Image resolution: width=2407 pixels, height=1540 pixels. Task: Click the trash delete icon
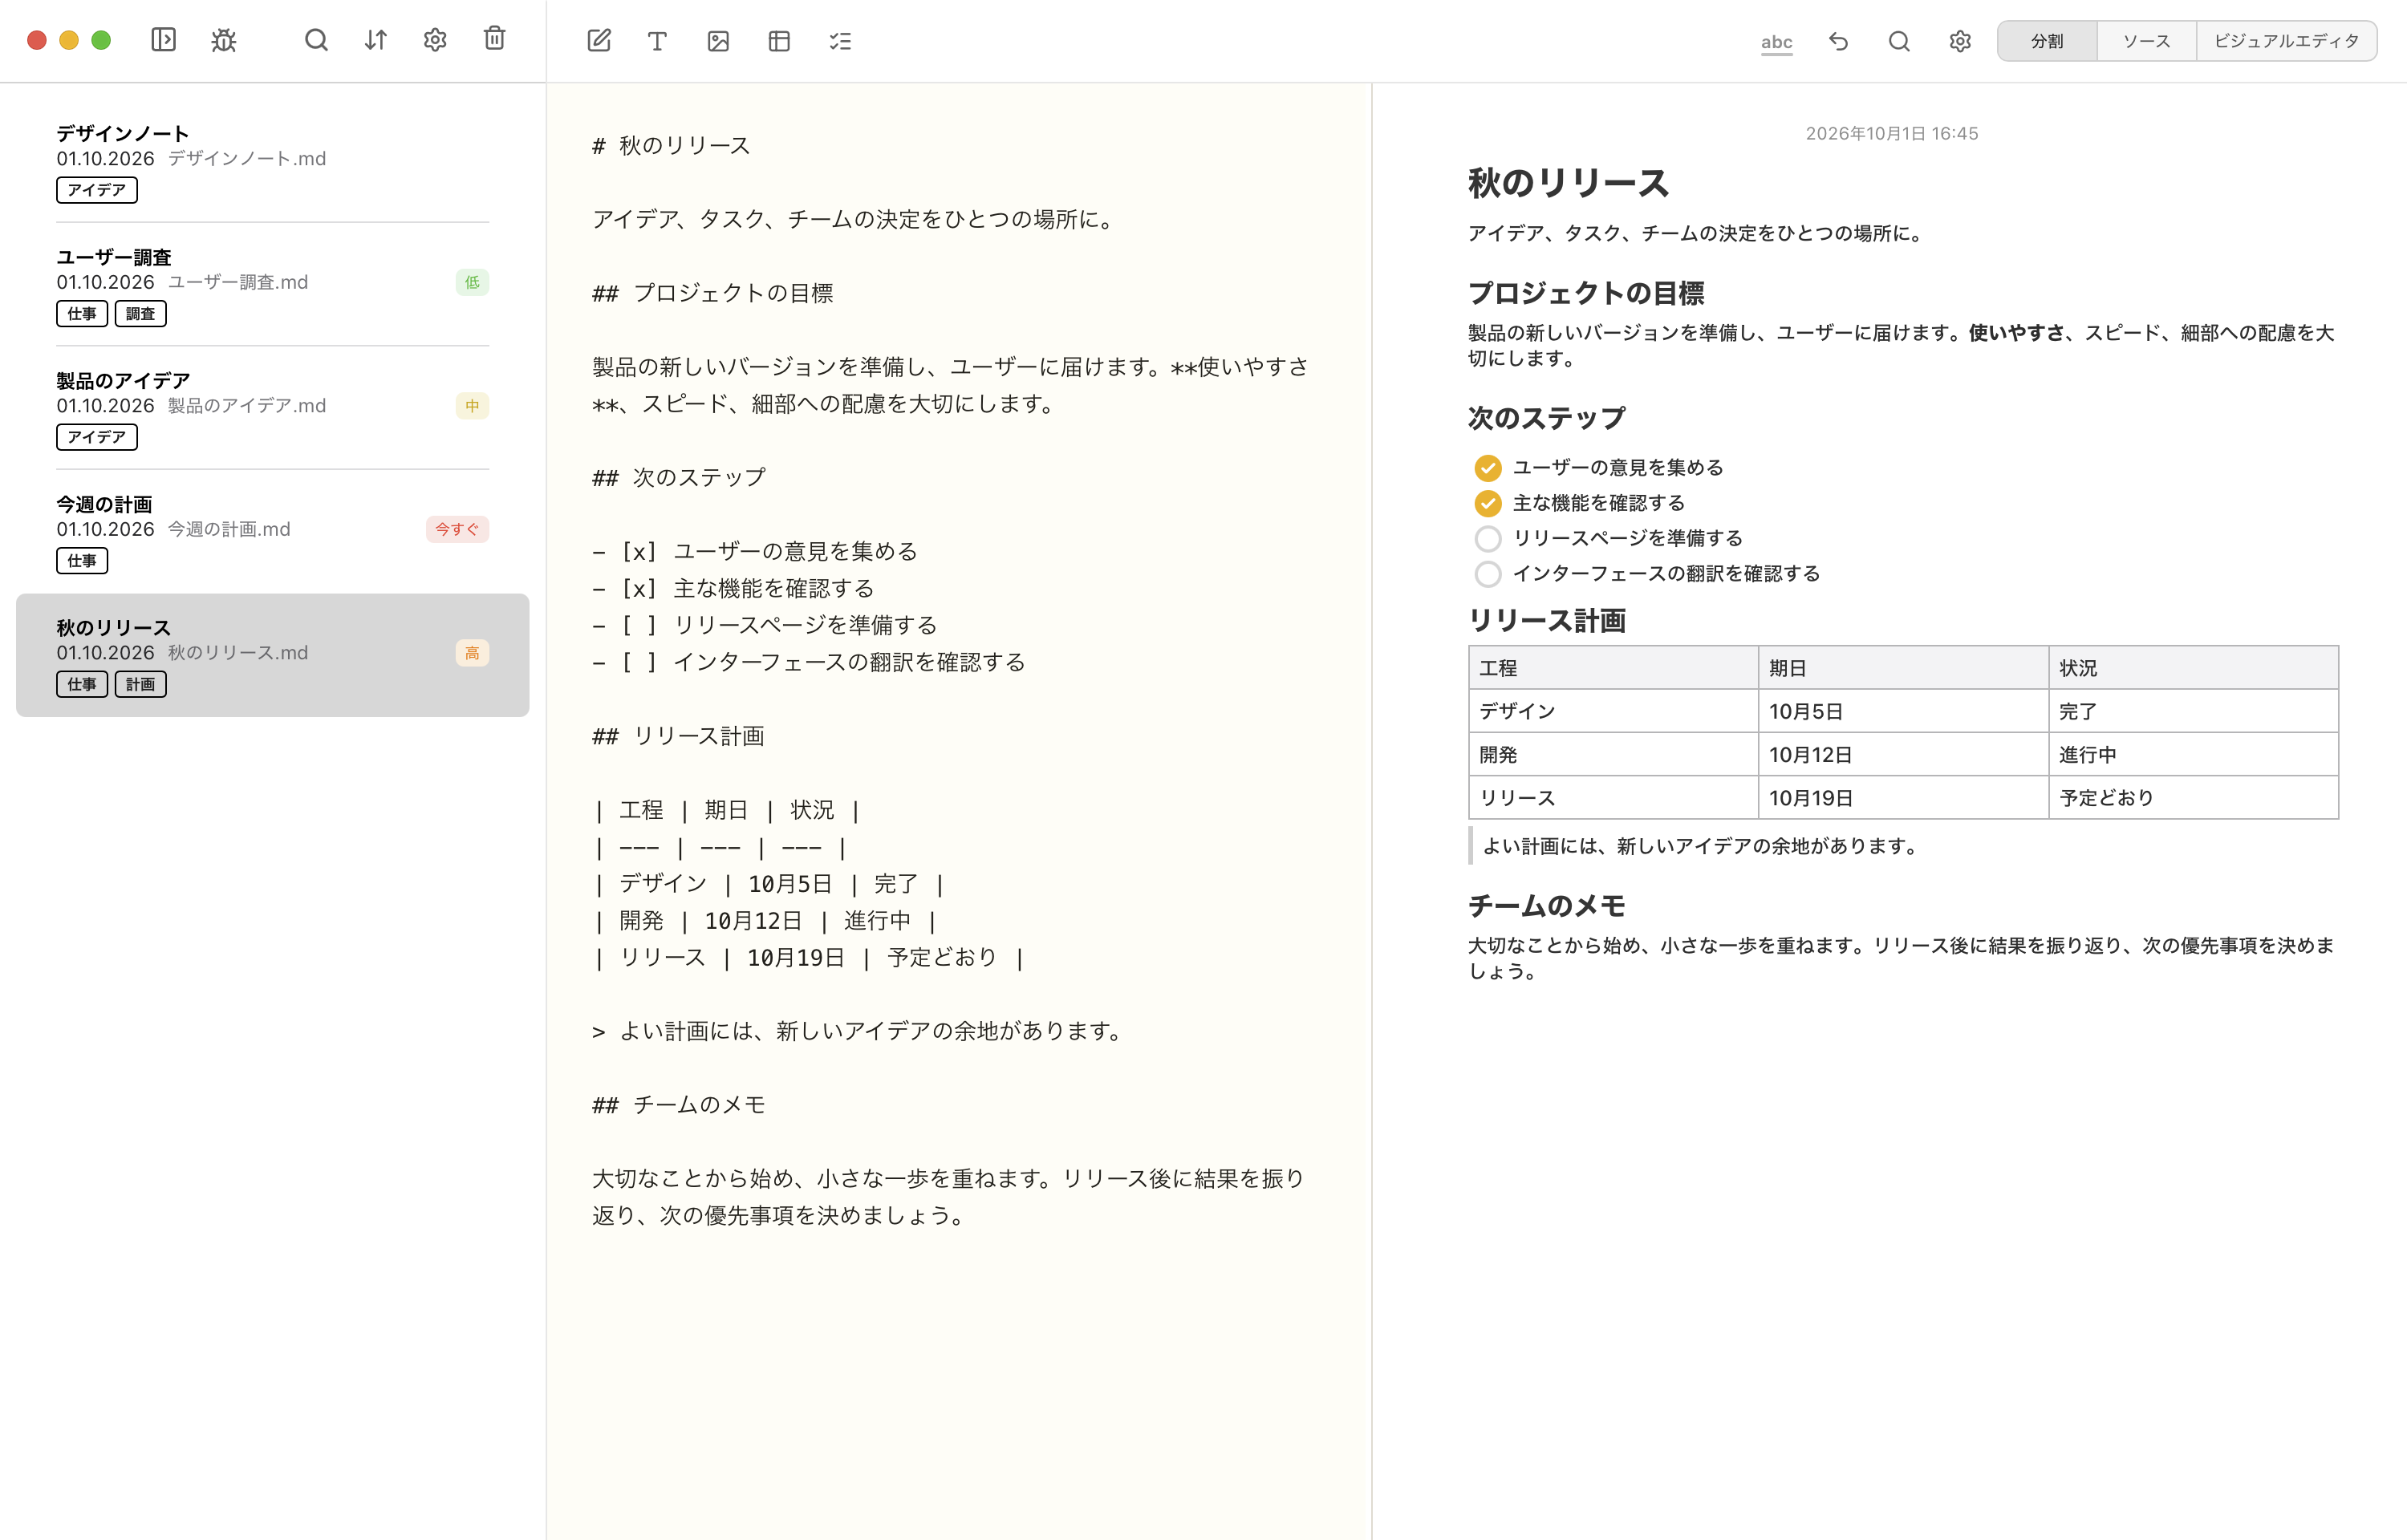pos(495,39)
